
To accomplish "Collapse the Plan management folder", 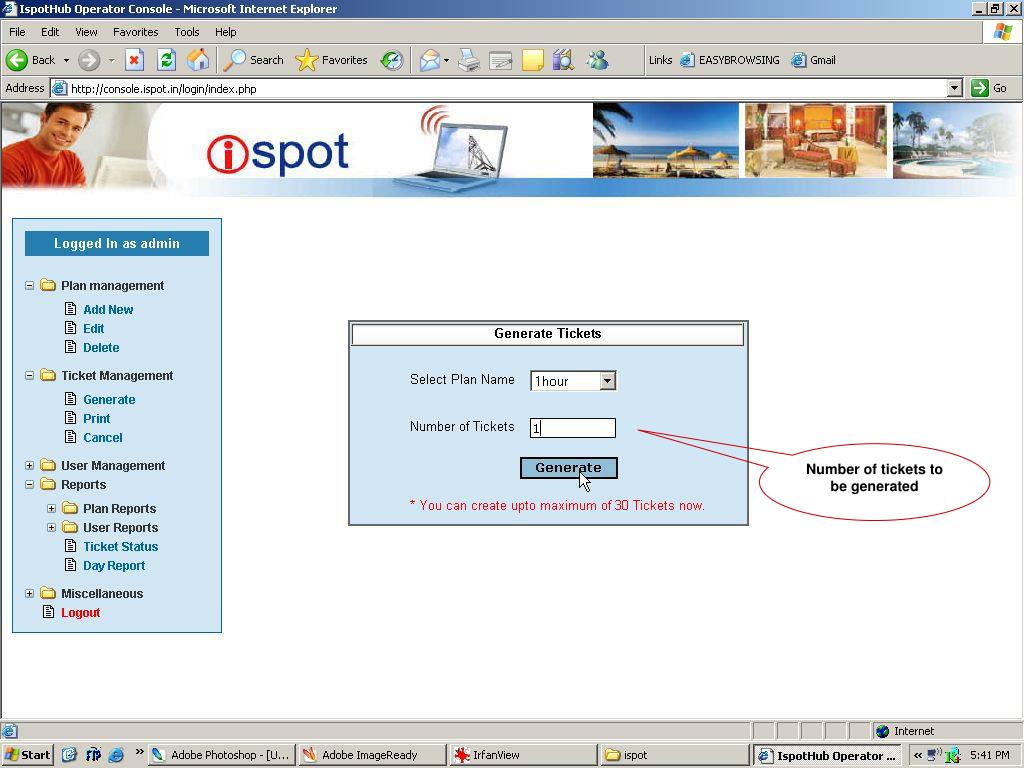I will (29, 286).
